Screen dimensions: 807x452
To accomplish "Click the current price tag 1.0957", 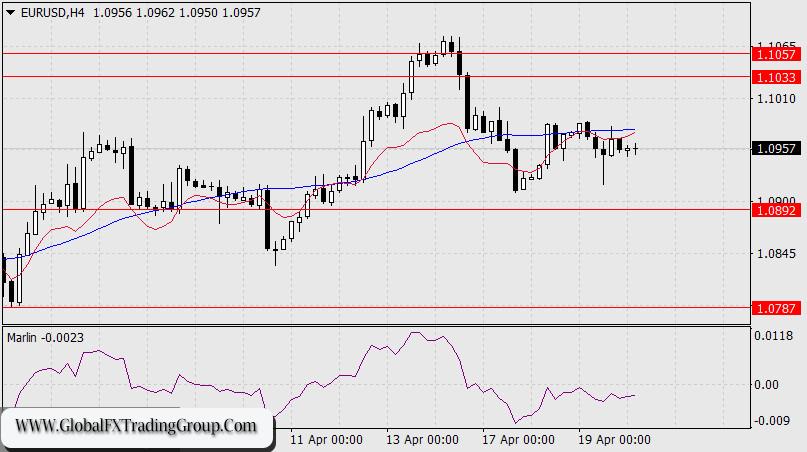I will pyautogui.click(x=776, y=149).
